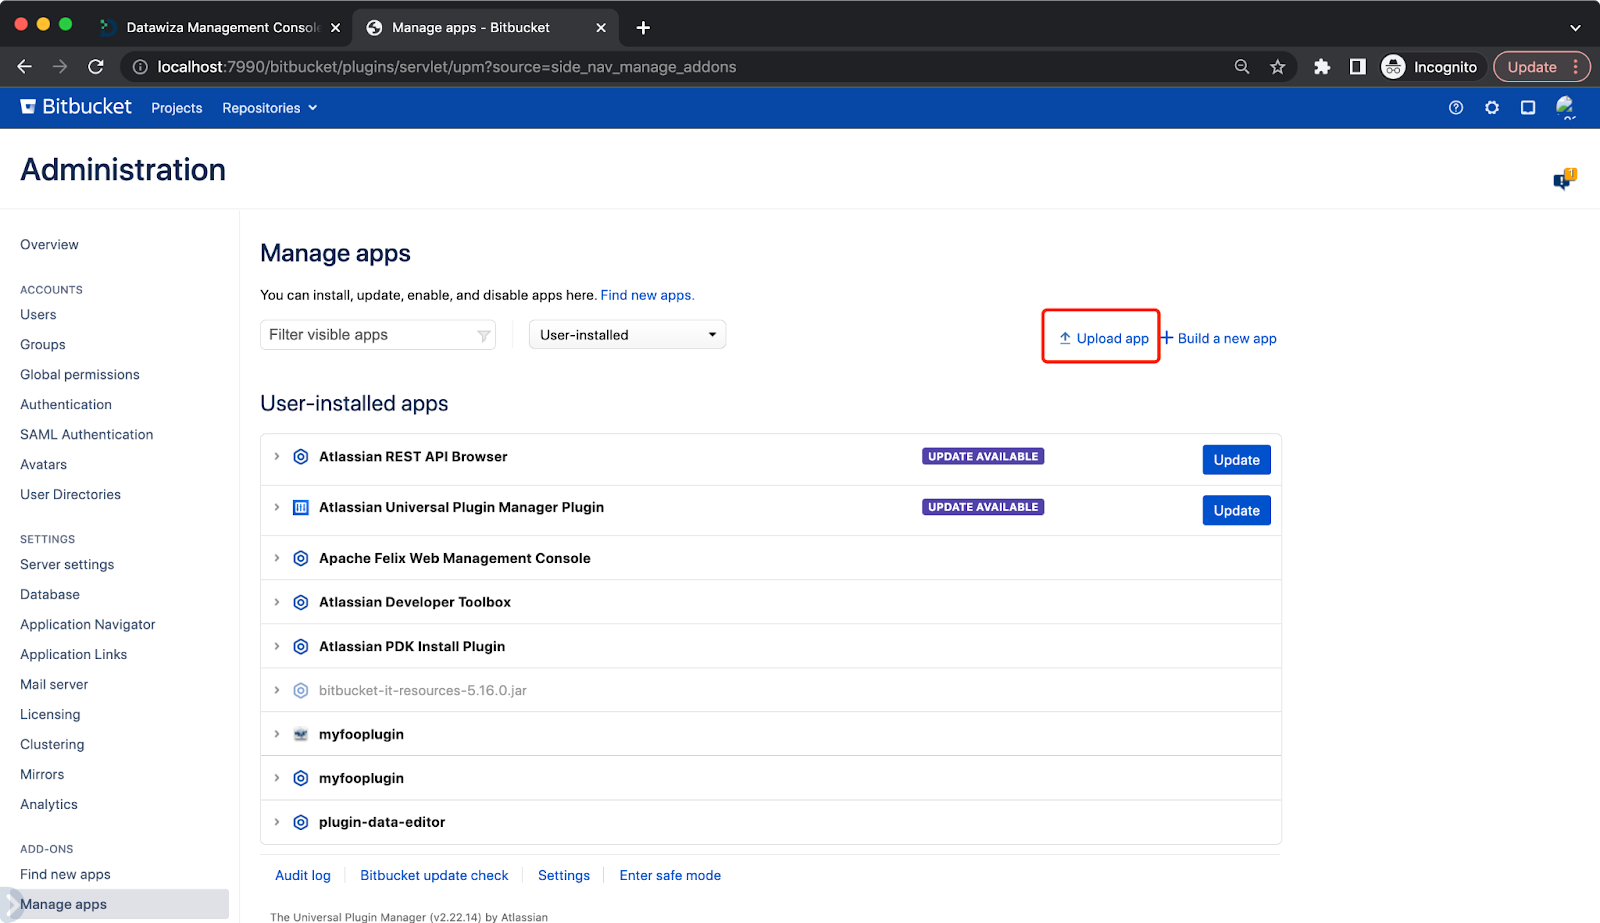The width and height of the screenshot is (1600, 923).
Task: Click the browser forward arrow
Action: coord(60,67)
